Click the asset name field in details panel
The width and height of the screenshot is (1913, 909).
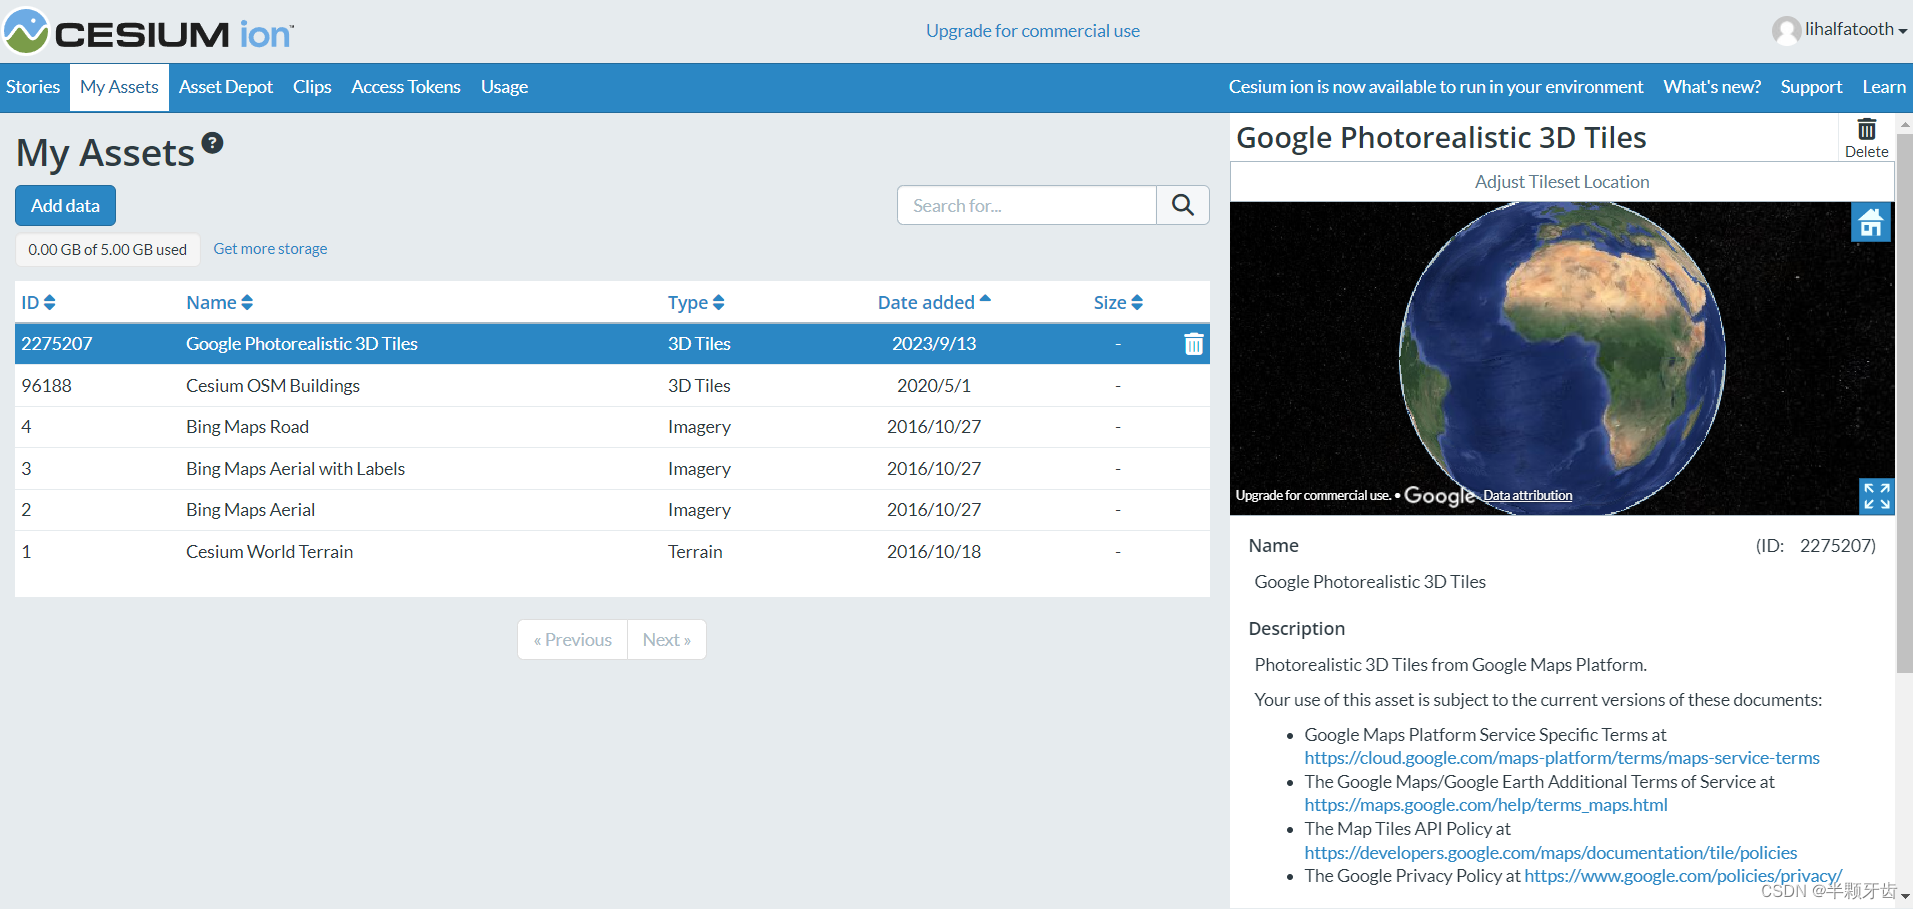[1370, 582]
